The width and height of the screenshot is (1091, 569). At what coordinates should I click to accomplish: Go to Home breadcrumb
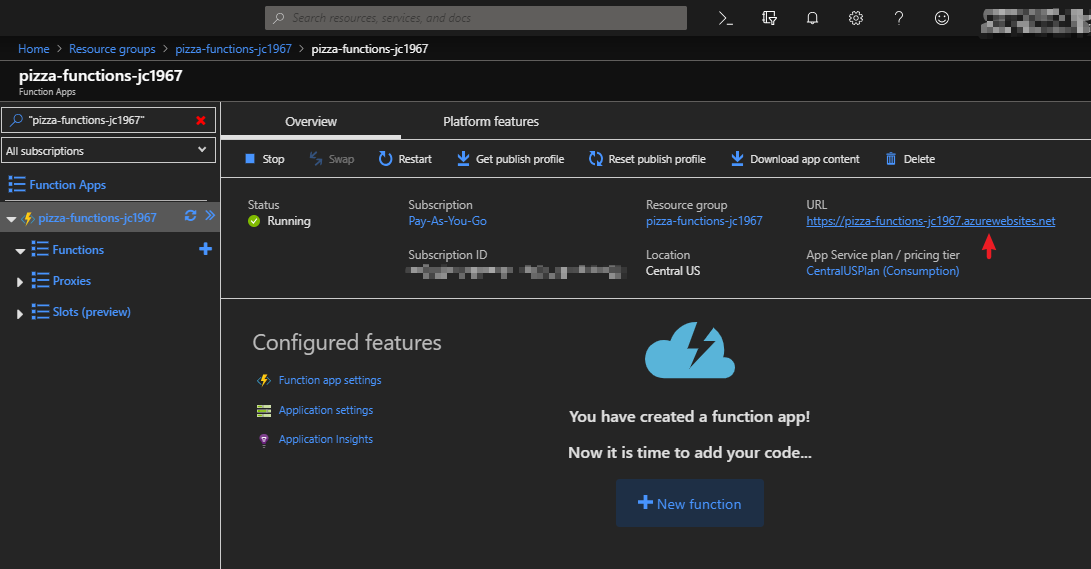tap(33, 49)
